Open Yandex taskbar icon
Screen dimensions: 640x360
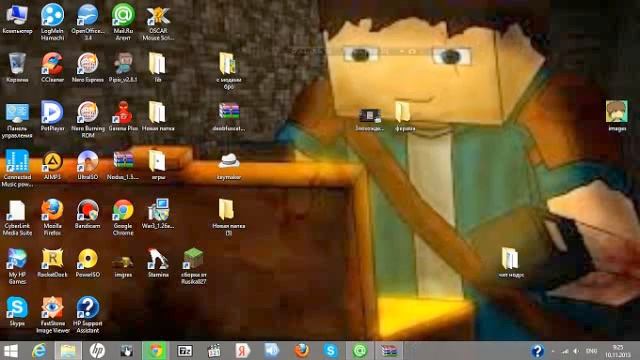[242, 351]
